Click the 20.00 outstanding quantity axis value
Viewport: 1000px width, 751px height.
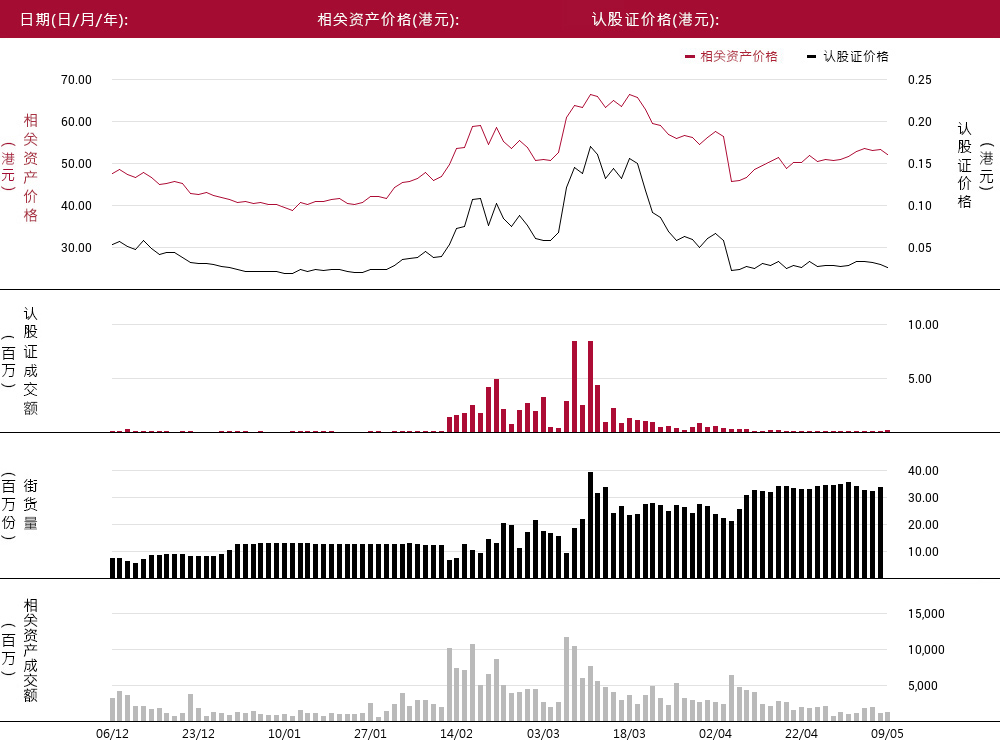click(923, 525)
